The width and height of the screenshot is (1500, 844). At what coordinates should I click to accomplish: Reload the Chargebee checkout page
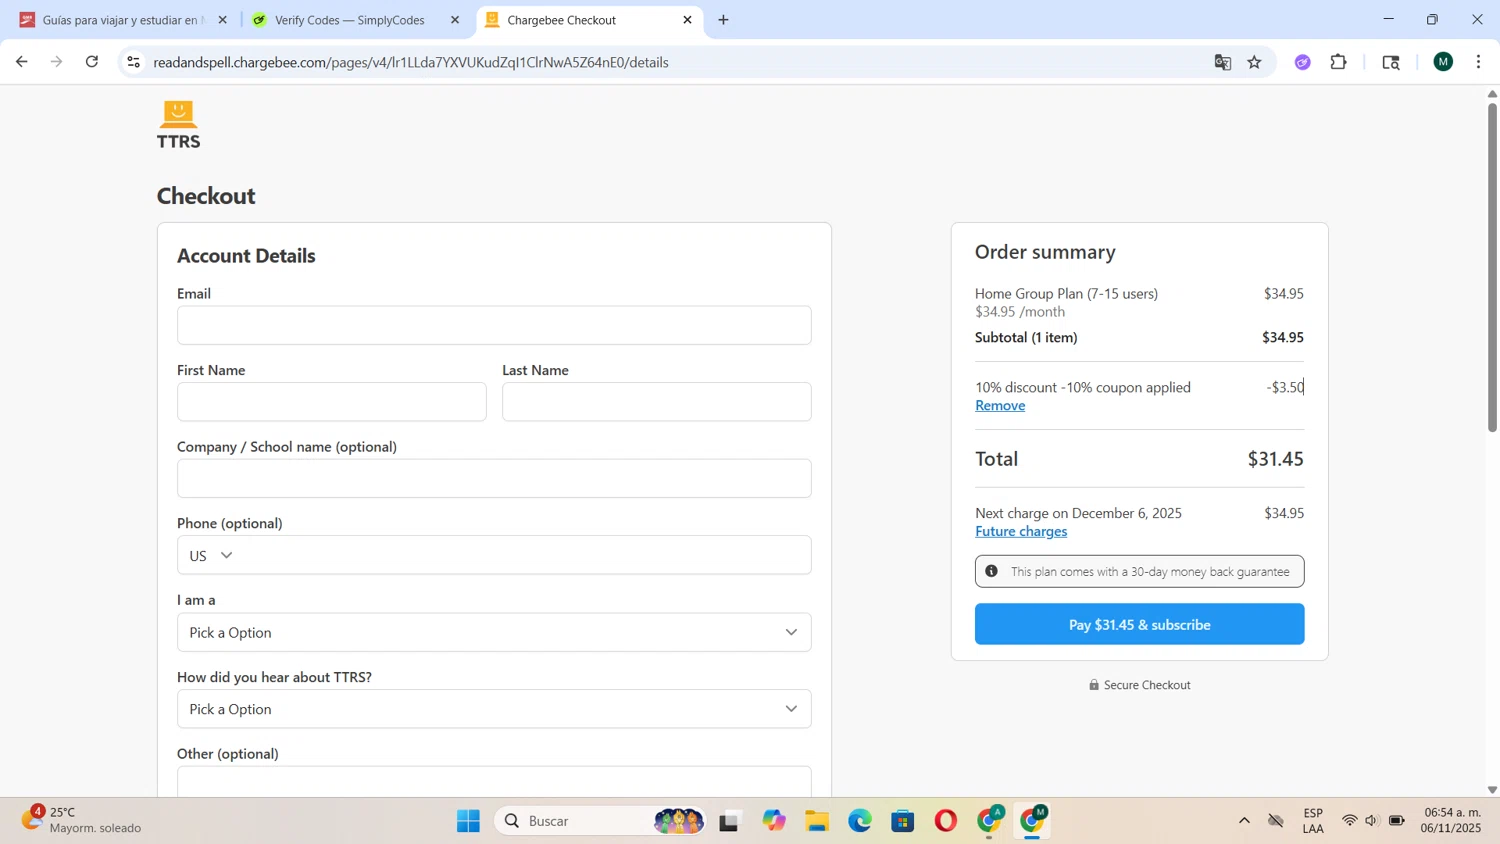[92, 62]
